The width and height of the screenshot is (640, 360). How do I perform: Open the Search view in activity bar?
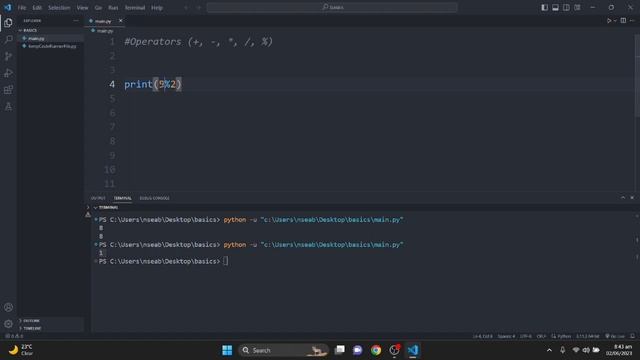(x=8, y=40)
